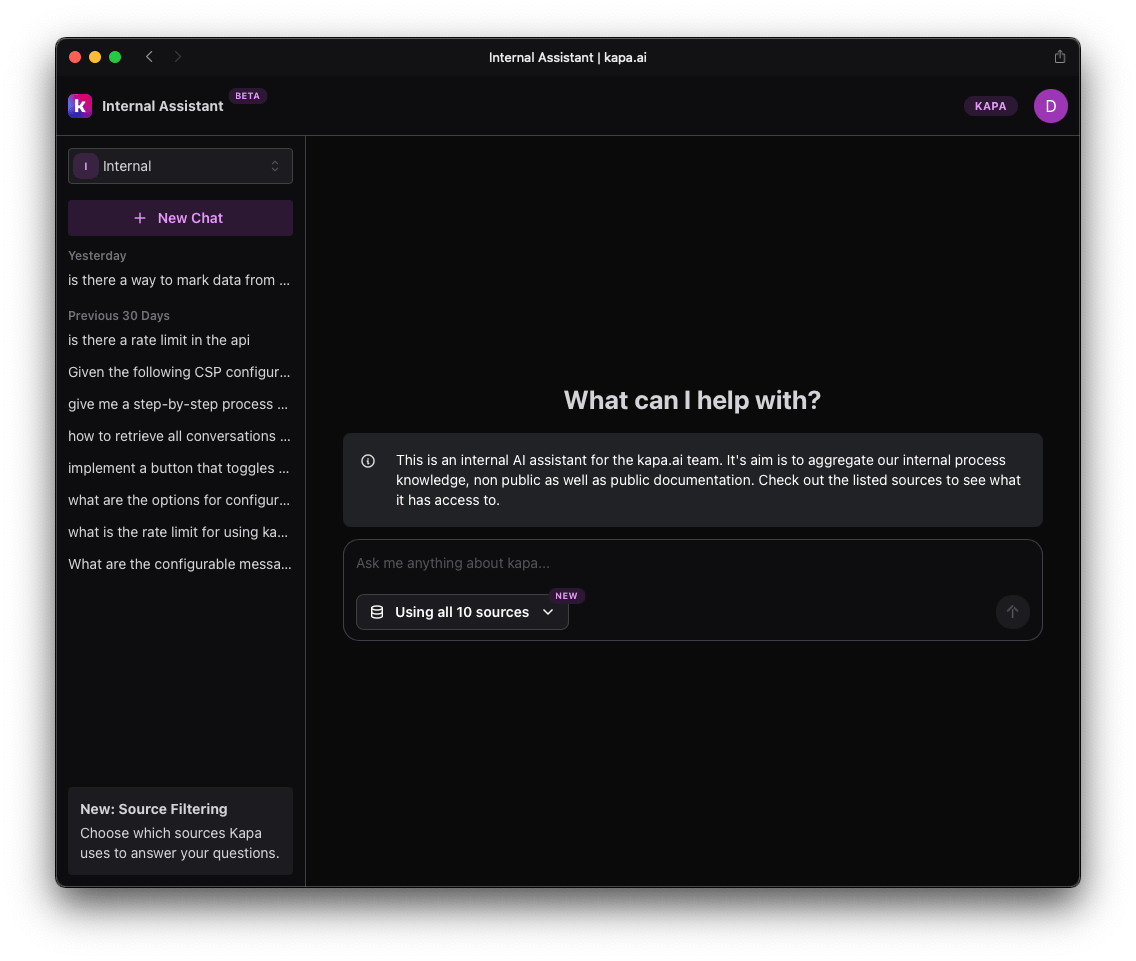Close the window with the red button
The image size is (1136, 961).
(75, 57)
